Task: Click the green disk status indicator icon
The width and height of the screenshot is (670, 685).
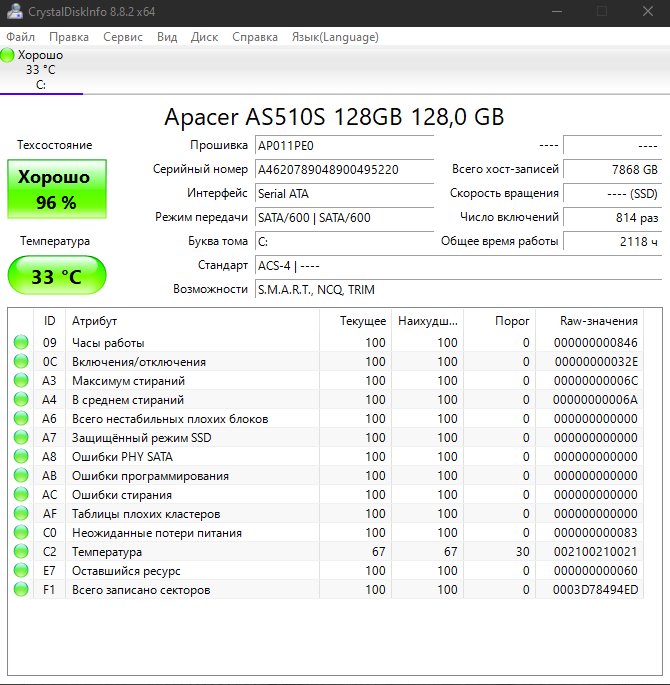Action: (x=7, y=55)
